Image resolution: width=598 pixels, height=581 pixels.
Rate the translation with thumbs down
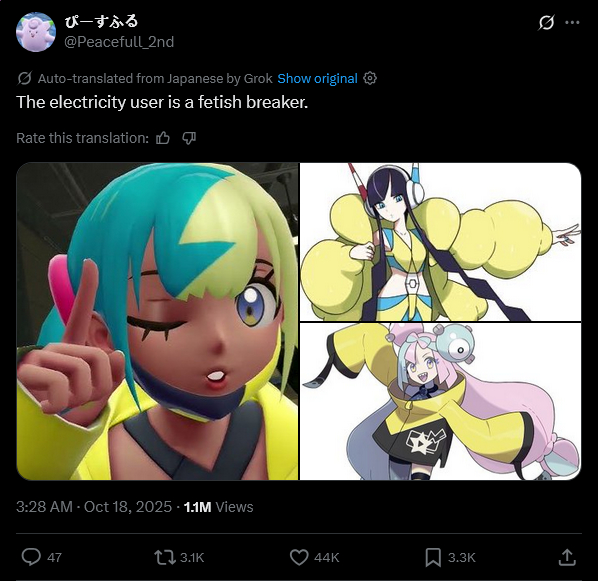[189, 138]
